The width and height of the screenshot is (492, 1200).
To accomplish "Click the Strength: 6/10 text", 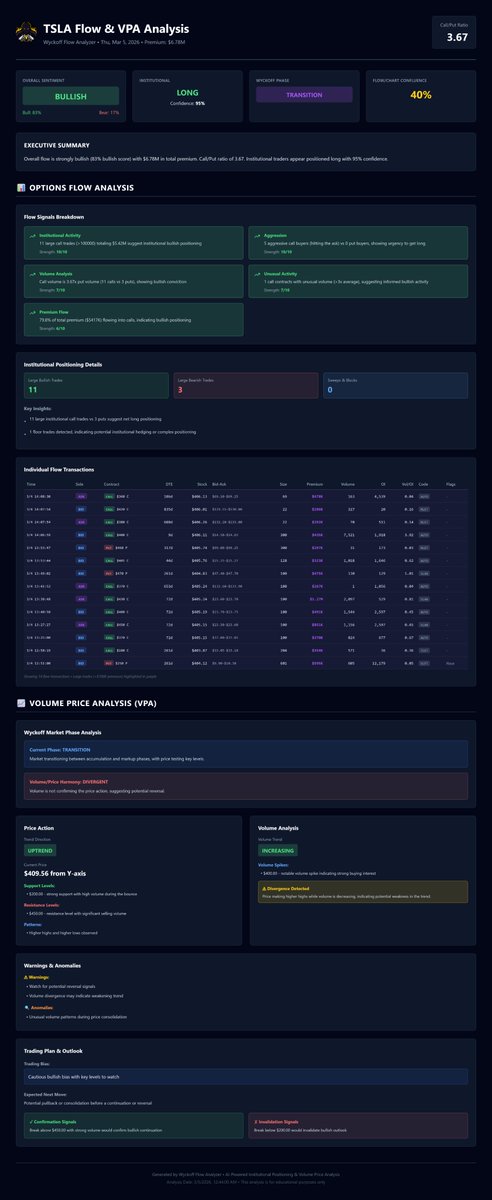I will tap(53, 329).
